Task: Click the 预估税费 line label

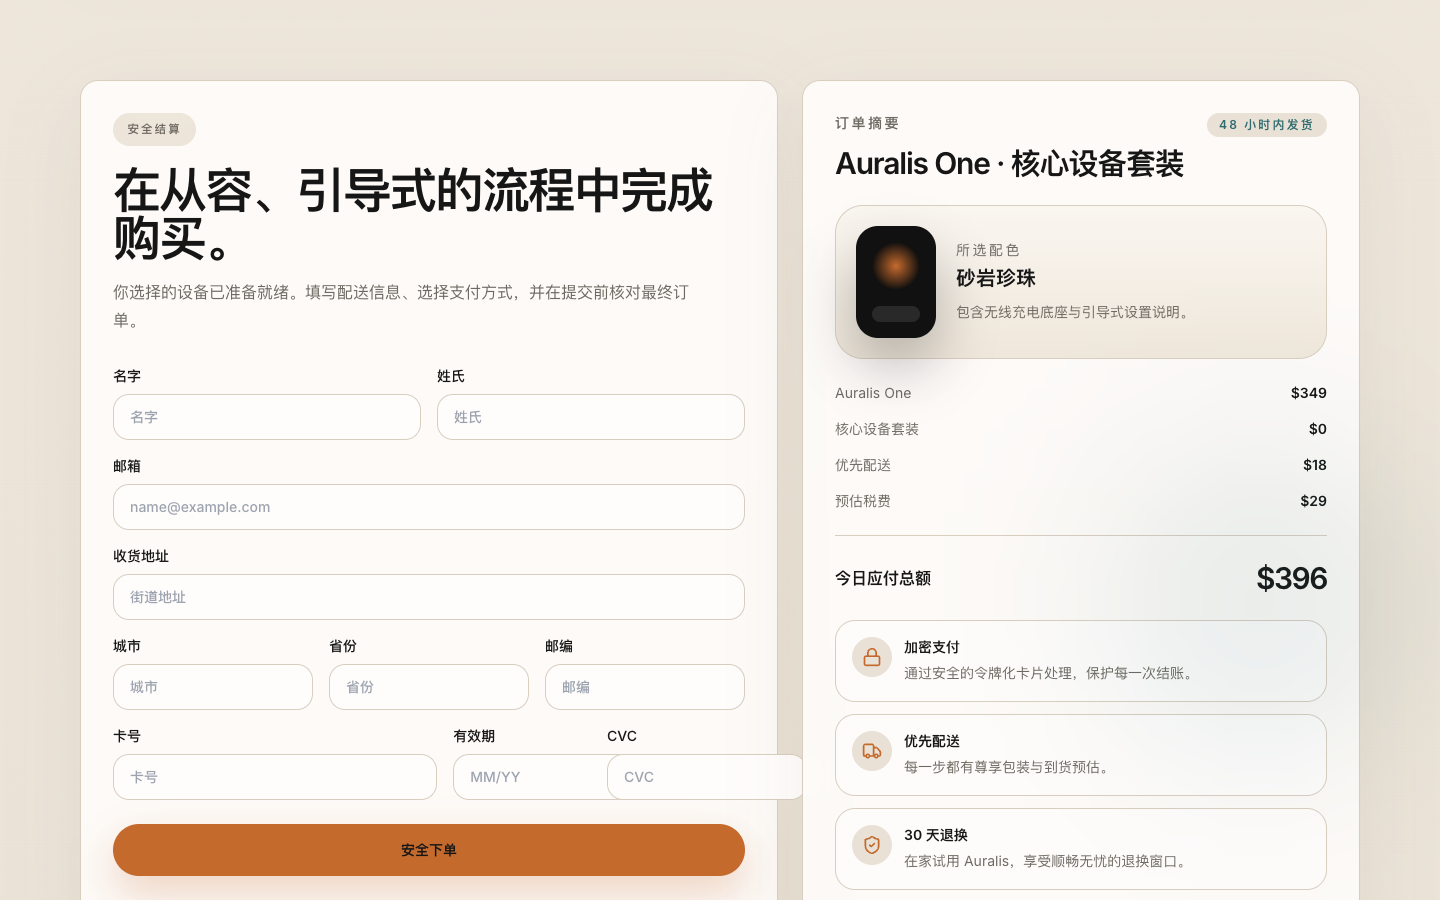Action: coord(863,501)
